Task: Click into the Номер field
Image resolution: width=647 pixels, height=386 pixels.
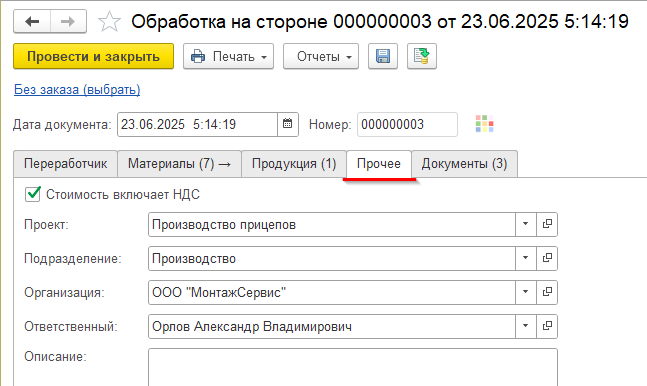Action: pyautogui.click(x=407, y=124)
